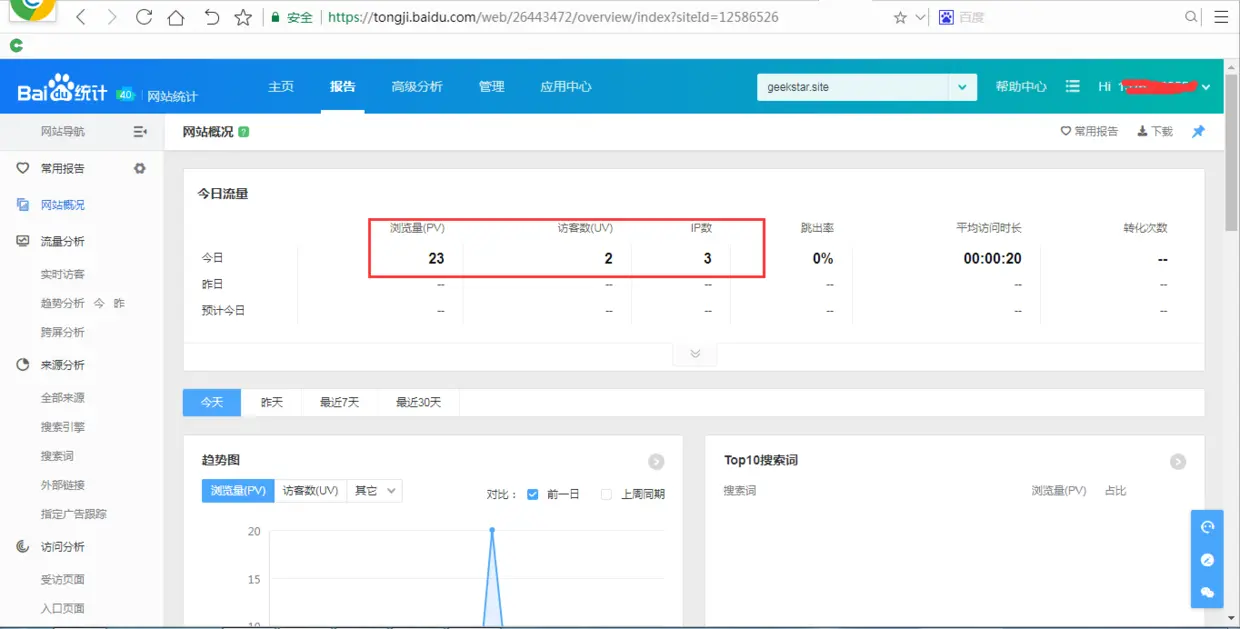The image size is (1240, 629).
Task: Open 外部链接 in the sidebar
Action: pos(63,485)
